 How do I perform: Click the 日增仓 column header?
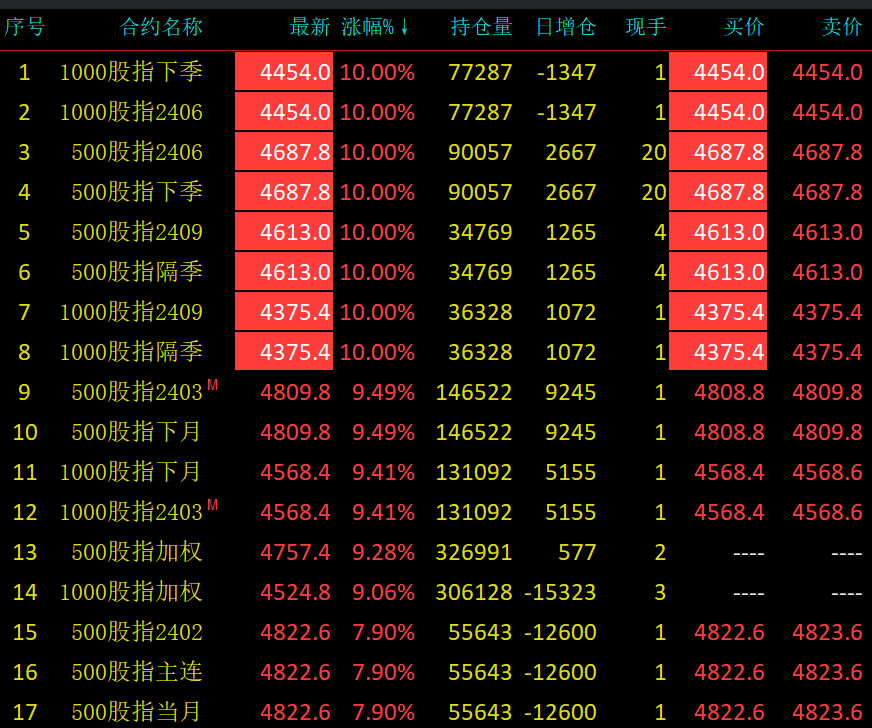click(x=565, y=27)
